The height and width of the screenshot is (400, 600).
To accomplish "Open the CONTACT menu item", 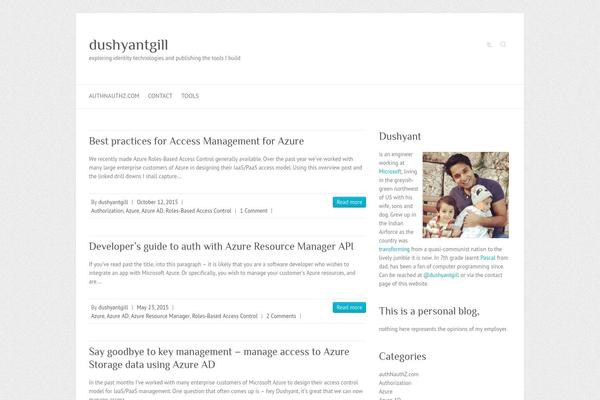I will point(160,96).
